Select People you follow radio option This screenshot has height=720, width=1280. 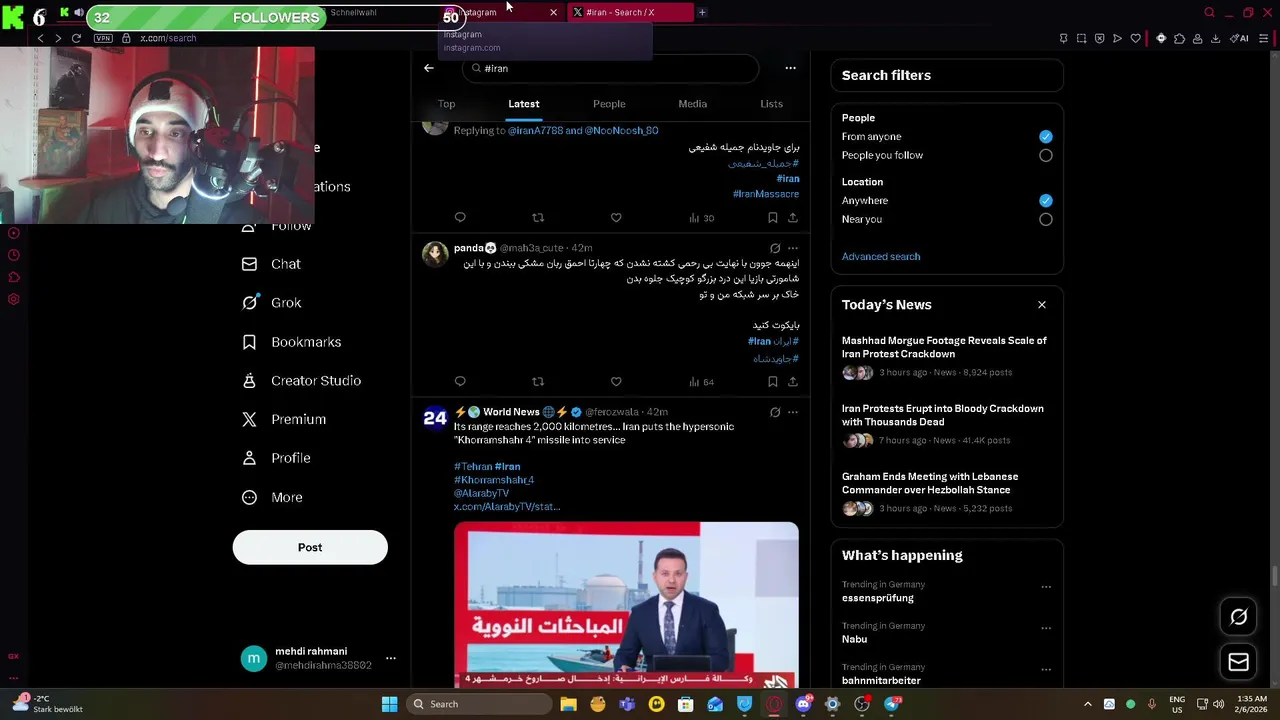1045,155
